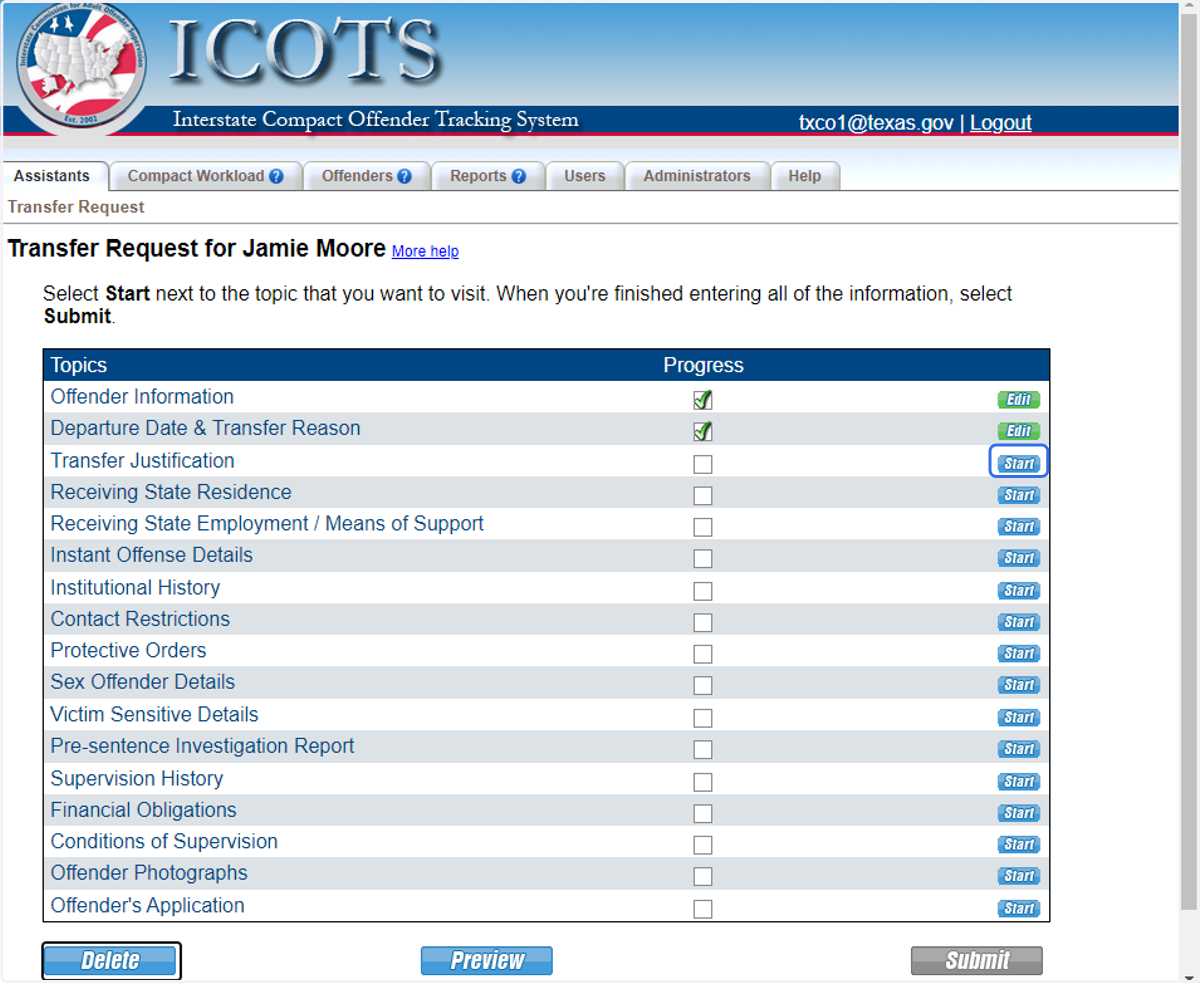Edit Departure Date & Transfer Reason

(1018, 431)
